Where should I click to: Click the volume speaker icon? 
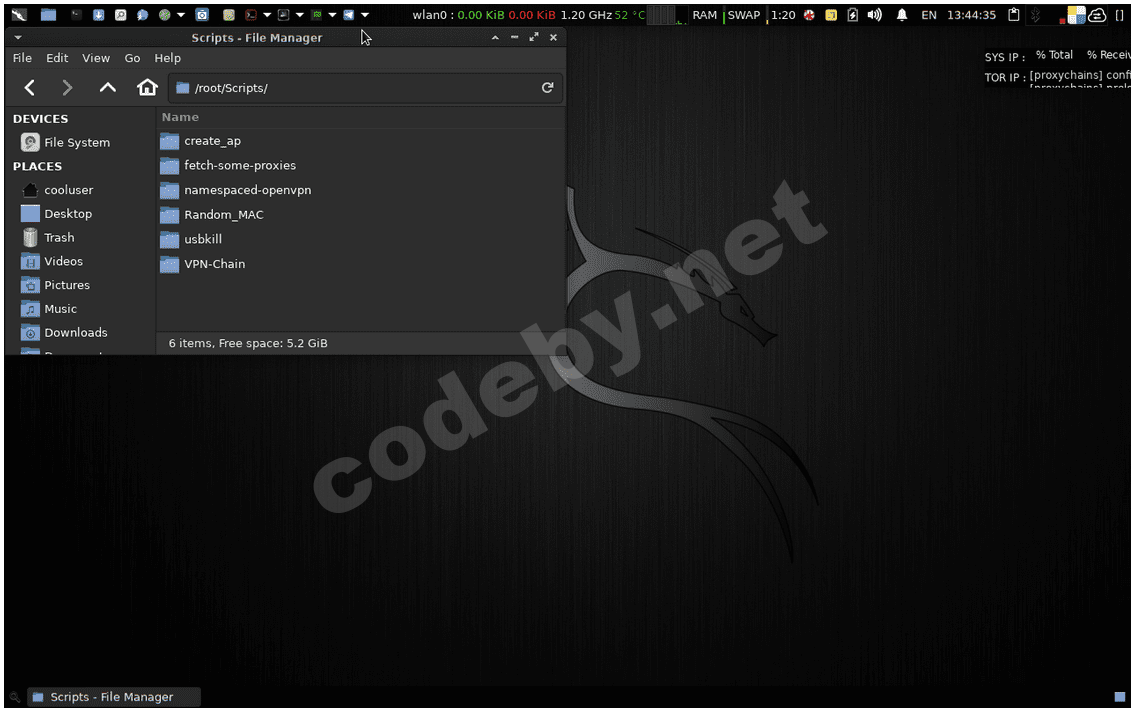click(x=874, y=14)
